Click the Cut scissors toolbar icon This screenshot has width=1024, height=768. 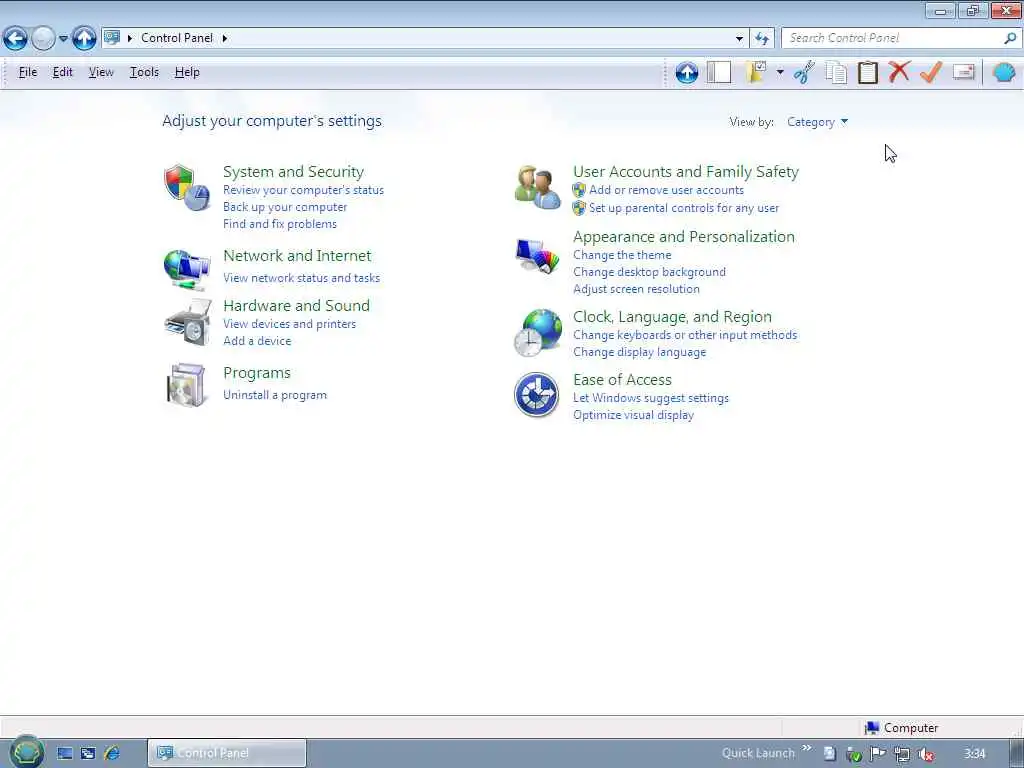804,72
